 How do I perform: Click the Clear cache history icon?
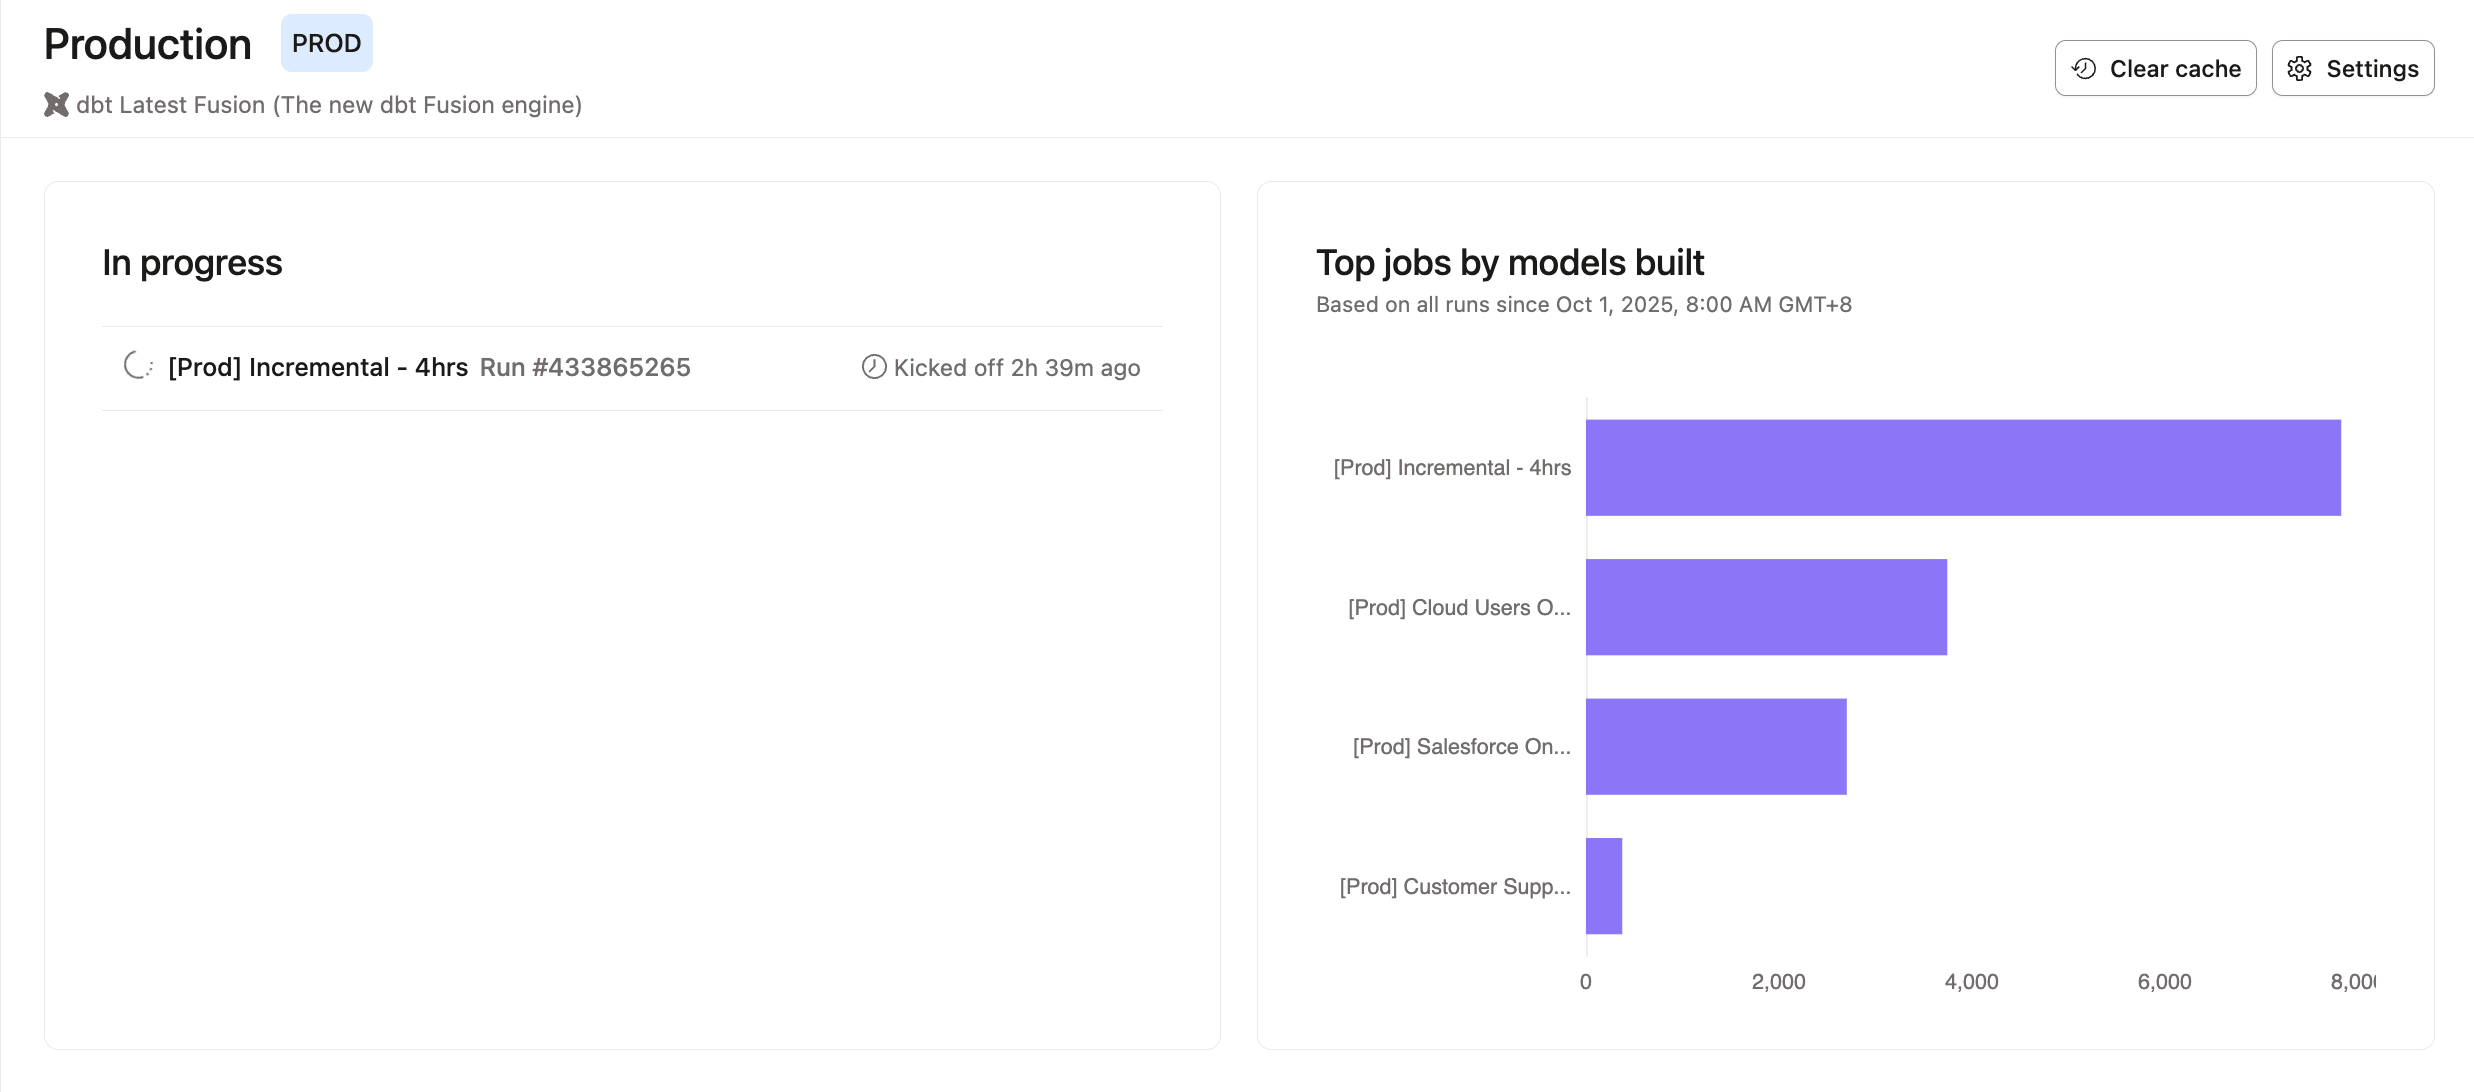click(x=2085, y=68)
